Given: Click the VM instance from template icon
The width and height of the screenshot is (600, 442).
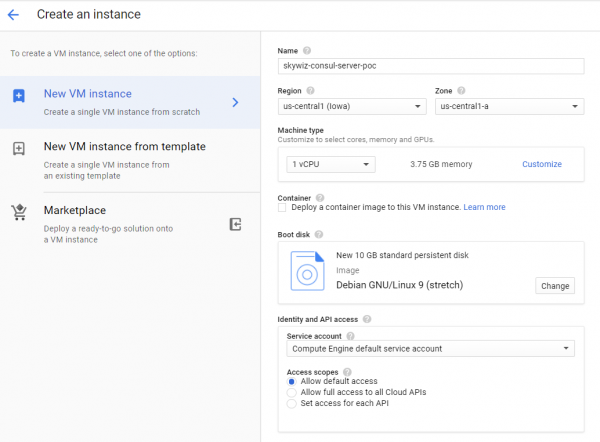Looking at the screenshot, I should click(x=18, y=148).
